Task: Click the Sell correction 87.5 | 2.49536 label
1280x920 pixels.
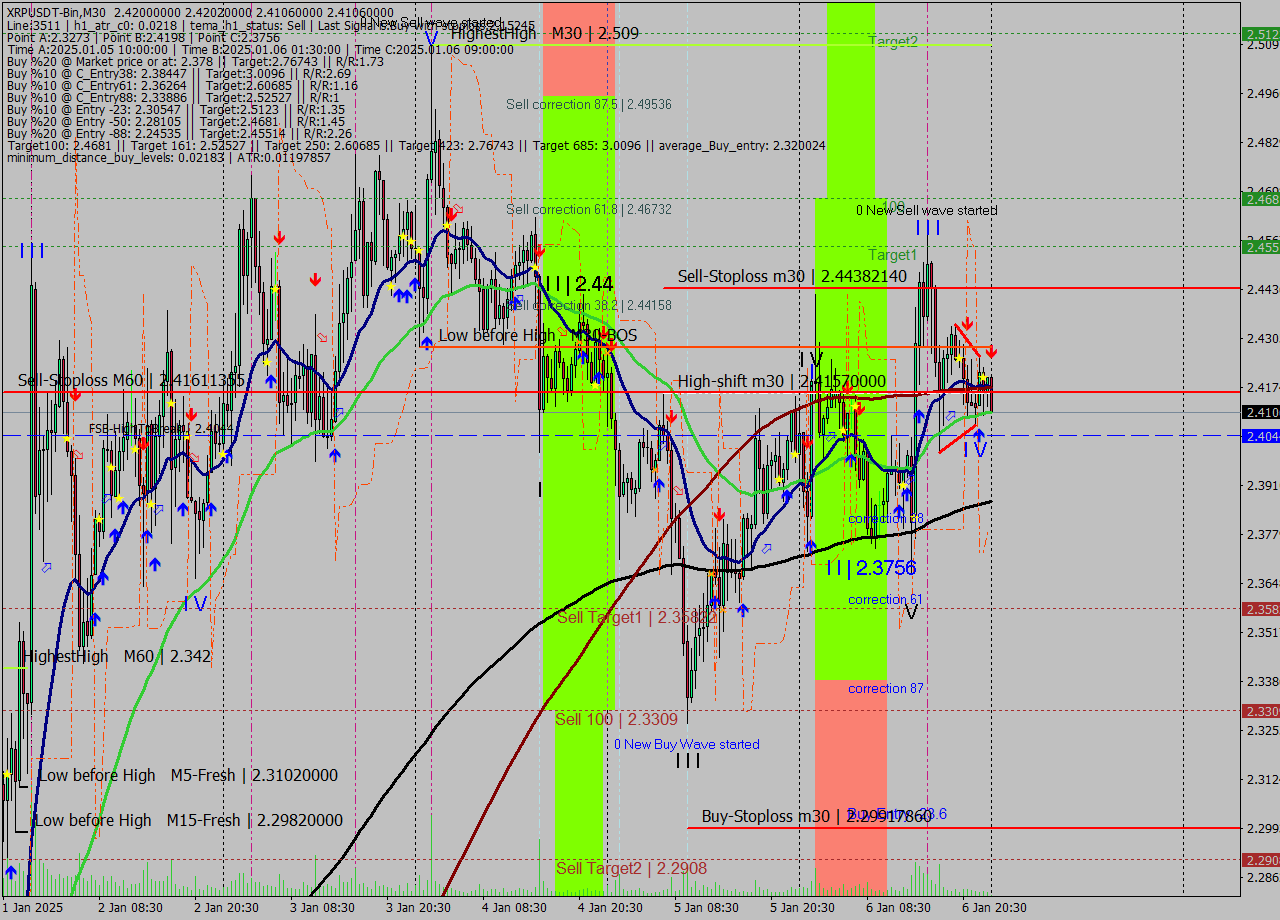Action: pyautogui.click(x=588, y=104)
